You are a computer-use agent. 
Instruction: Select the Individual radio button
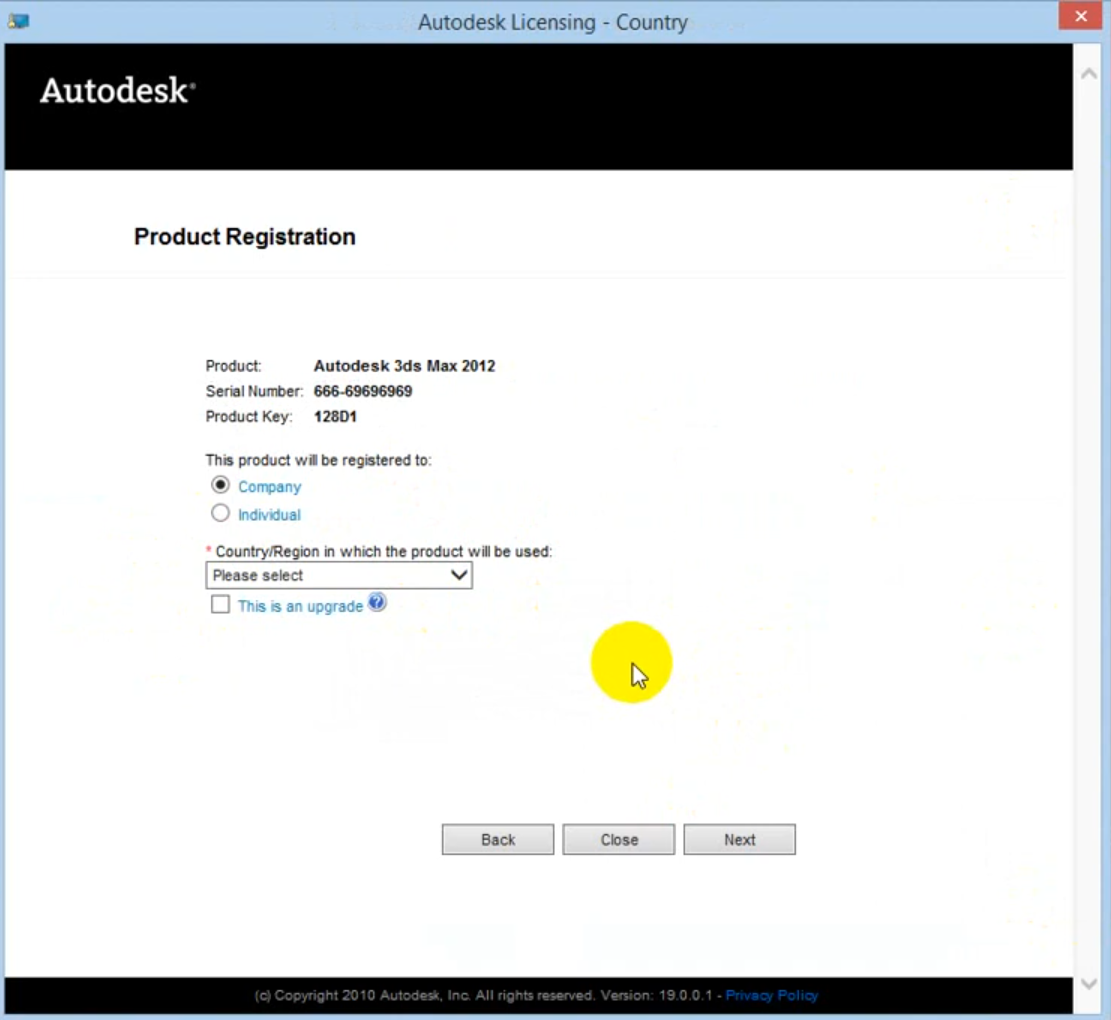pos(220,513)
